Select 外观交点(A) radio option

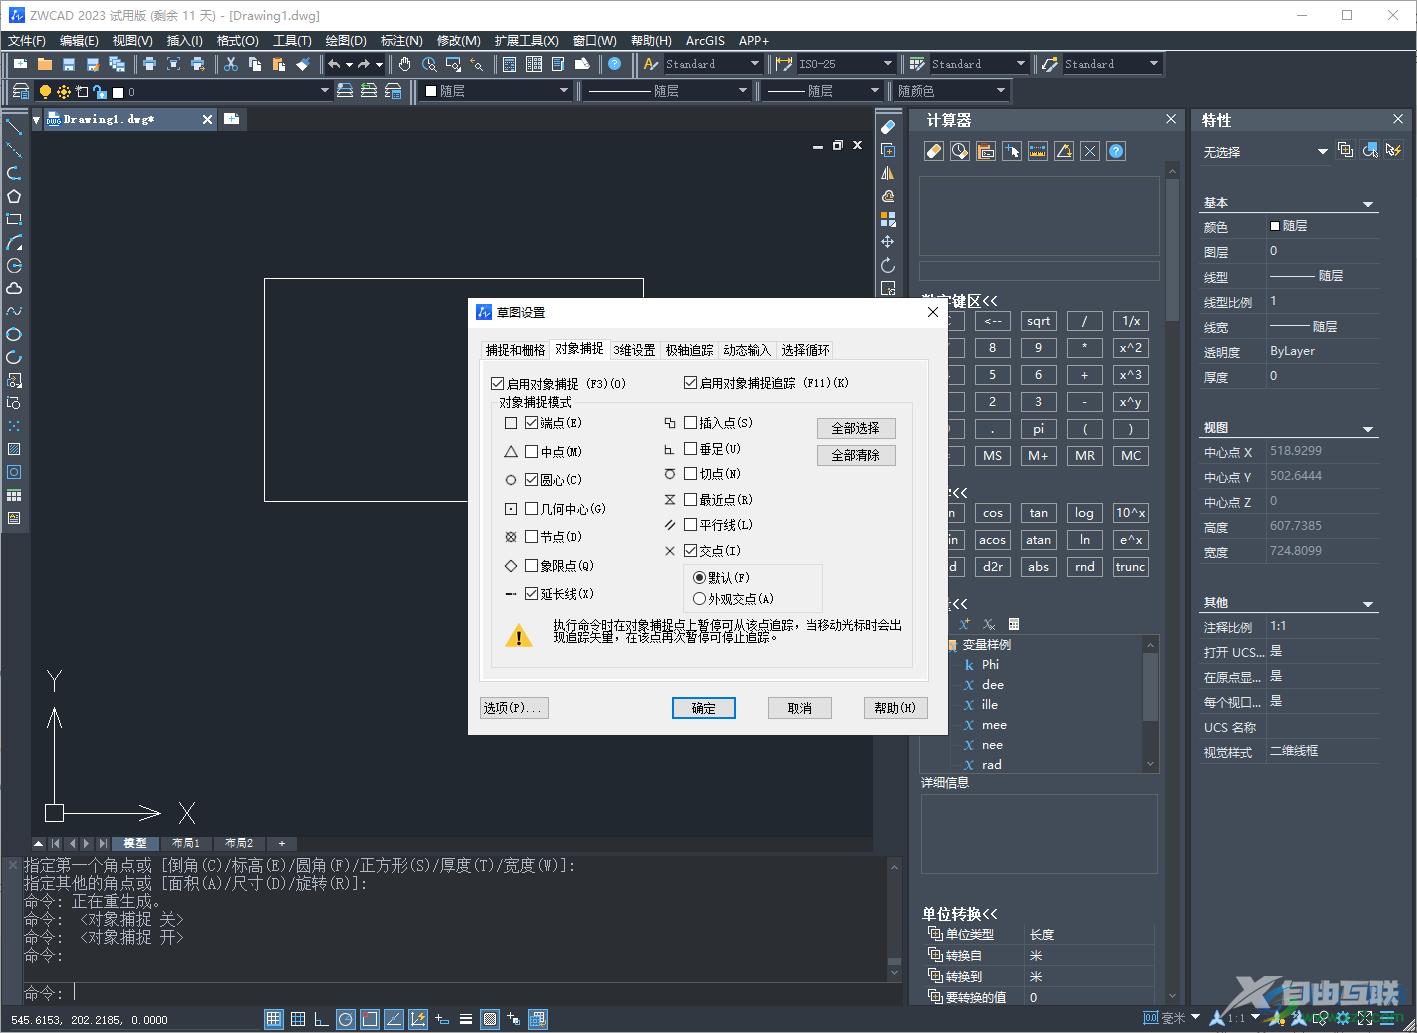click(699, 598)
